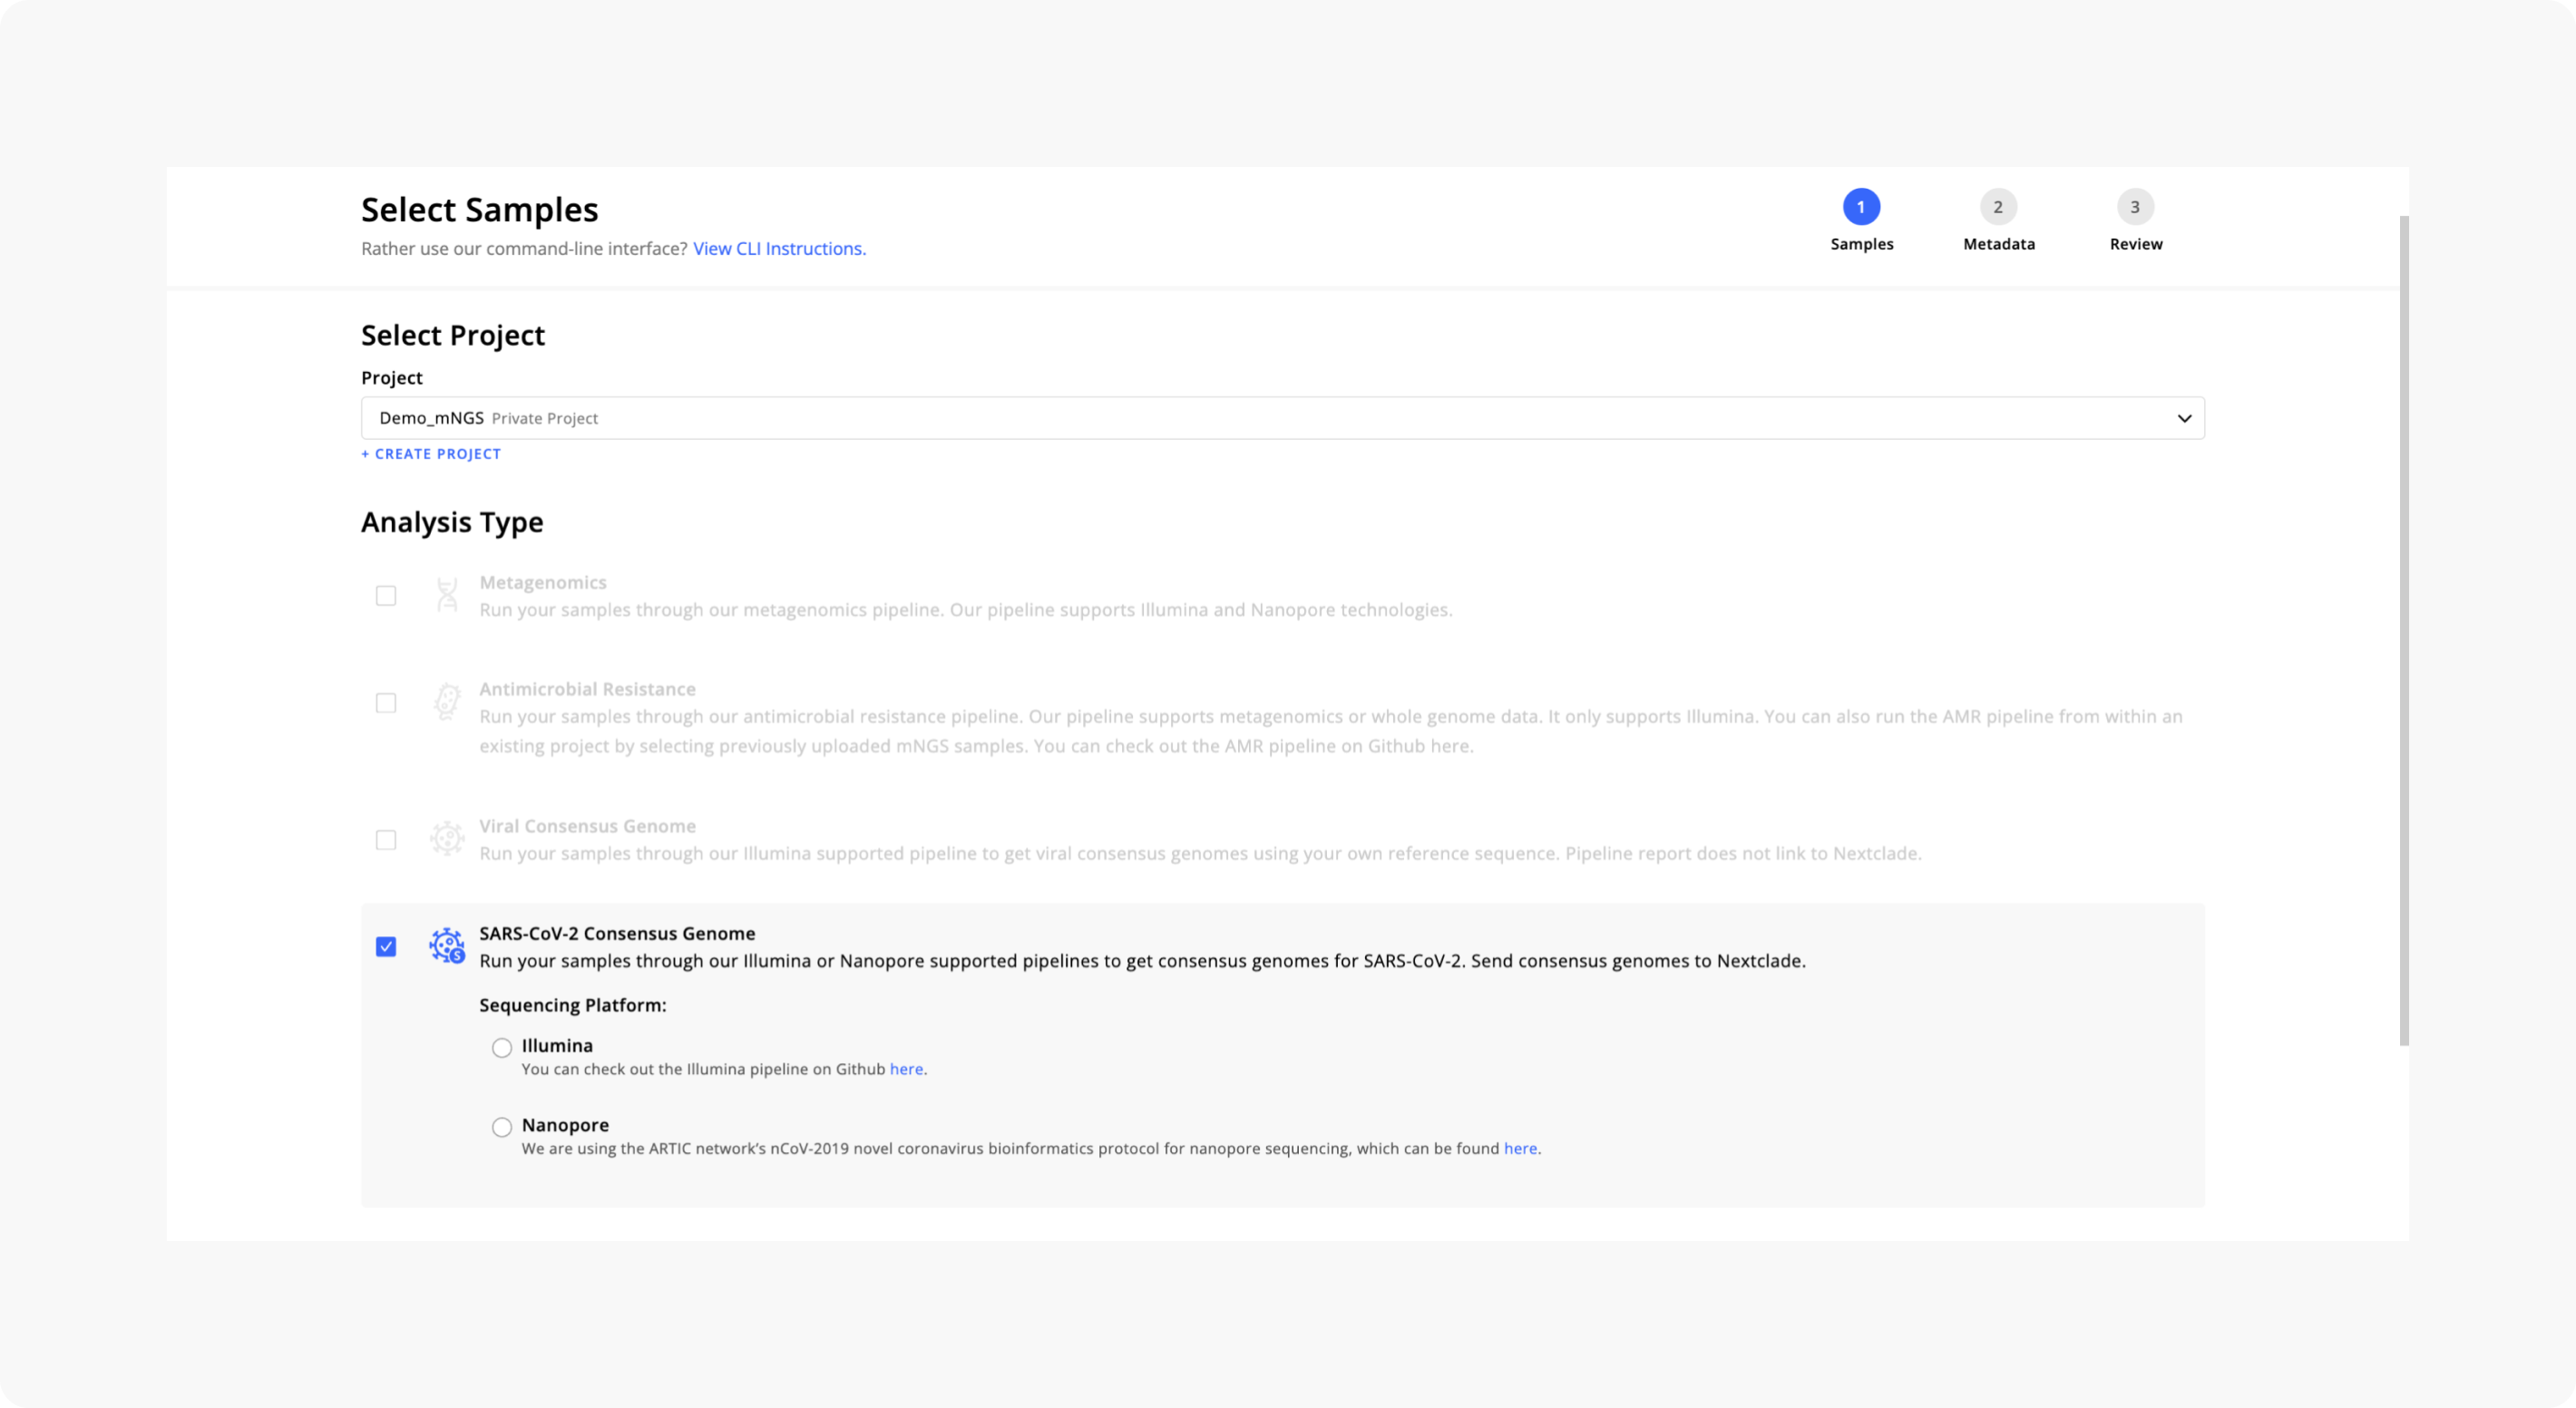Click the 'Illumina' option label
Viewport: 2576px width, 1408px height.
557,1046
